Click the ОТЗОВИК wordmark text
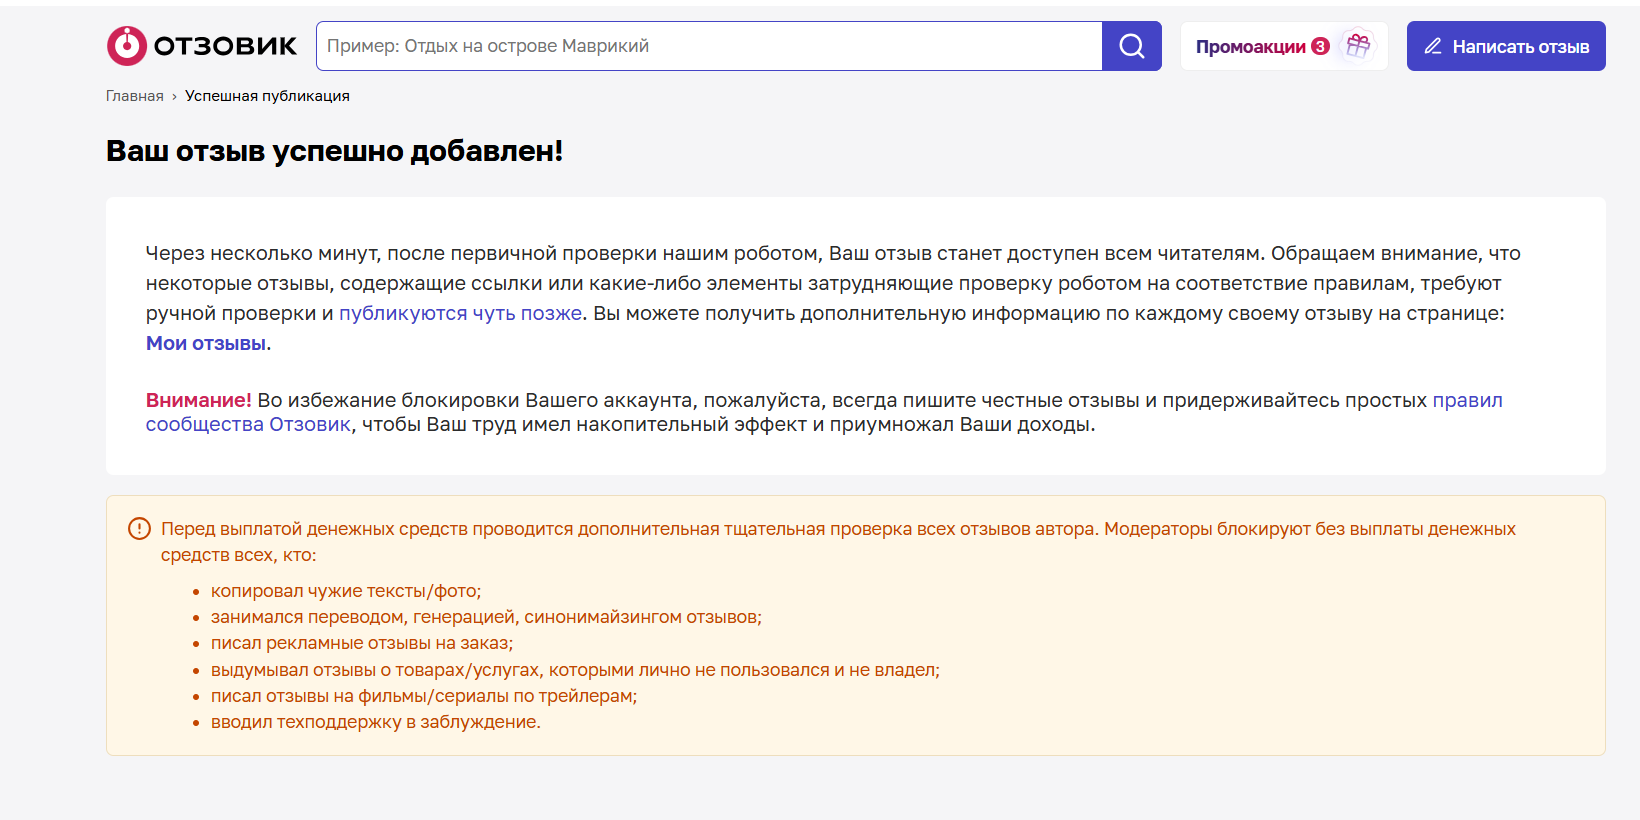 click(x=225, y=46)
